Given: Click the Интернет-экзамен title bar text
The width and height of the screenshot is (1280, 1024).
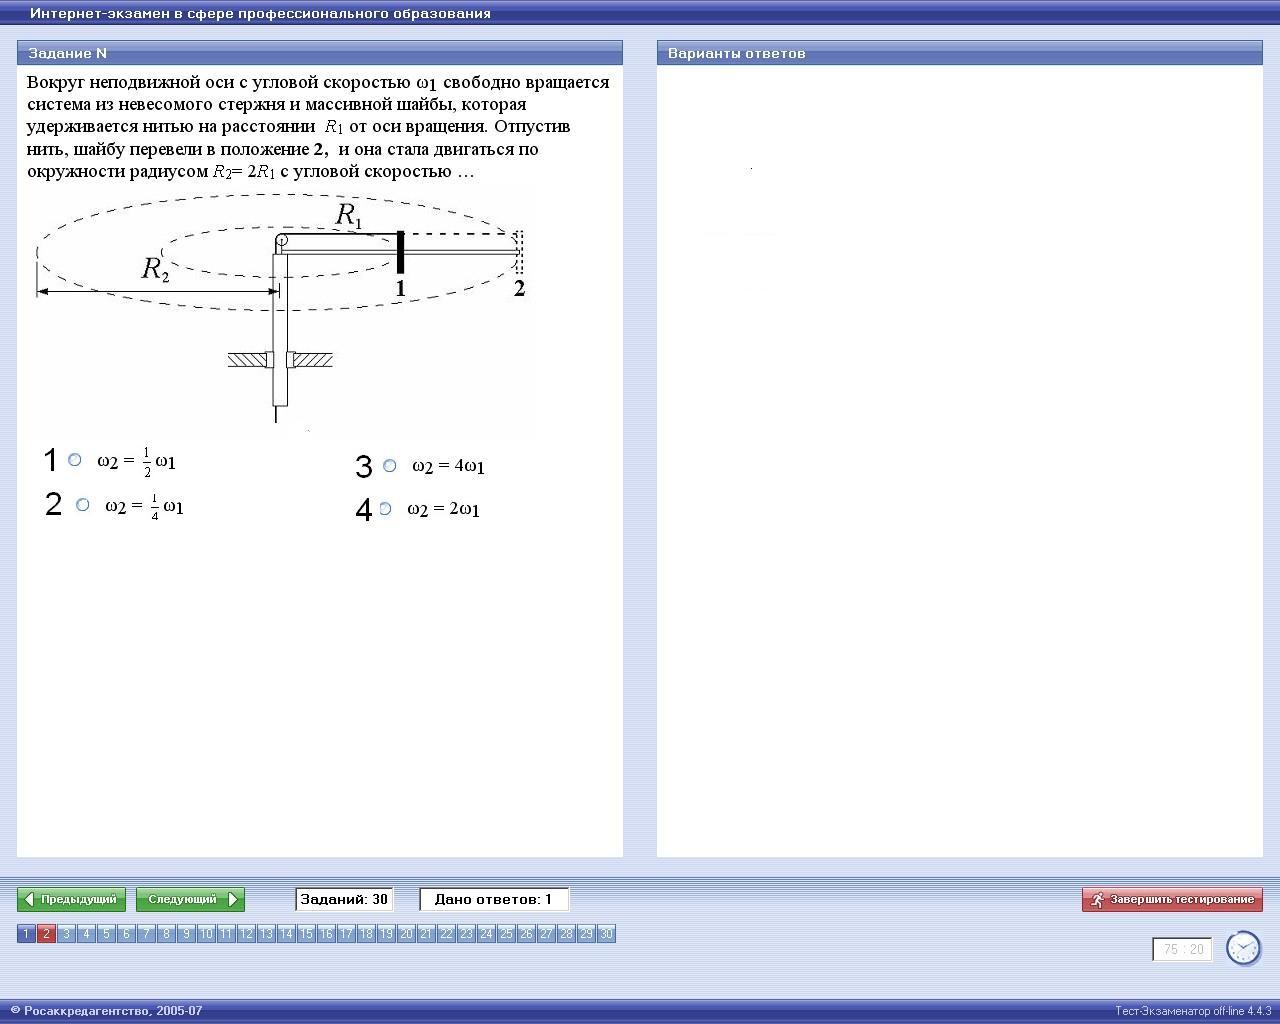Looking at the screenshot, I should pyautogui.click(x=260, y=13).
